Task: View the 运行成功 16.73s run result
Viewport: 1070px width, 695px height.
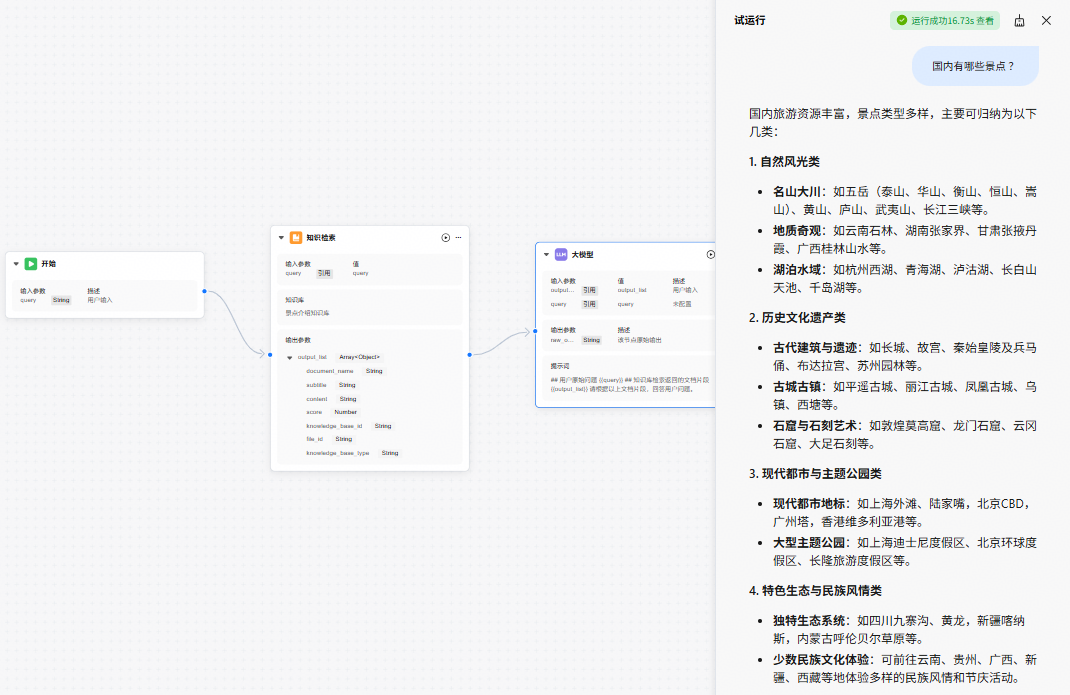Action: [x=944, y=20]
